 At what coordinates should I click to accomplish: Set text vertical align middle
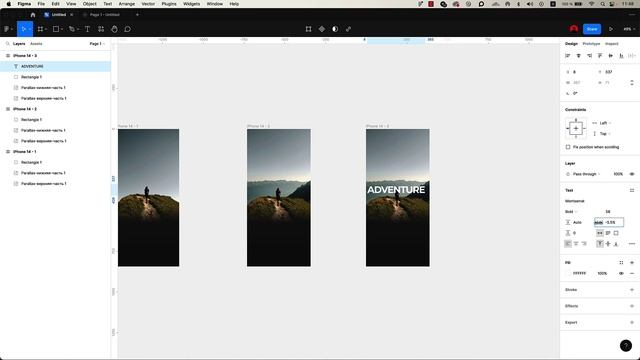coord(608,244)
